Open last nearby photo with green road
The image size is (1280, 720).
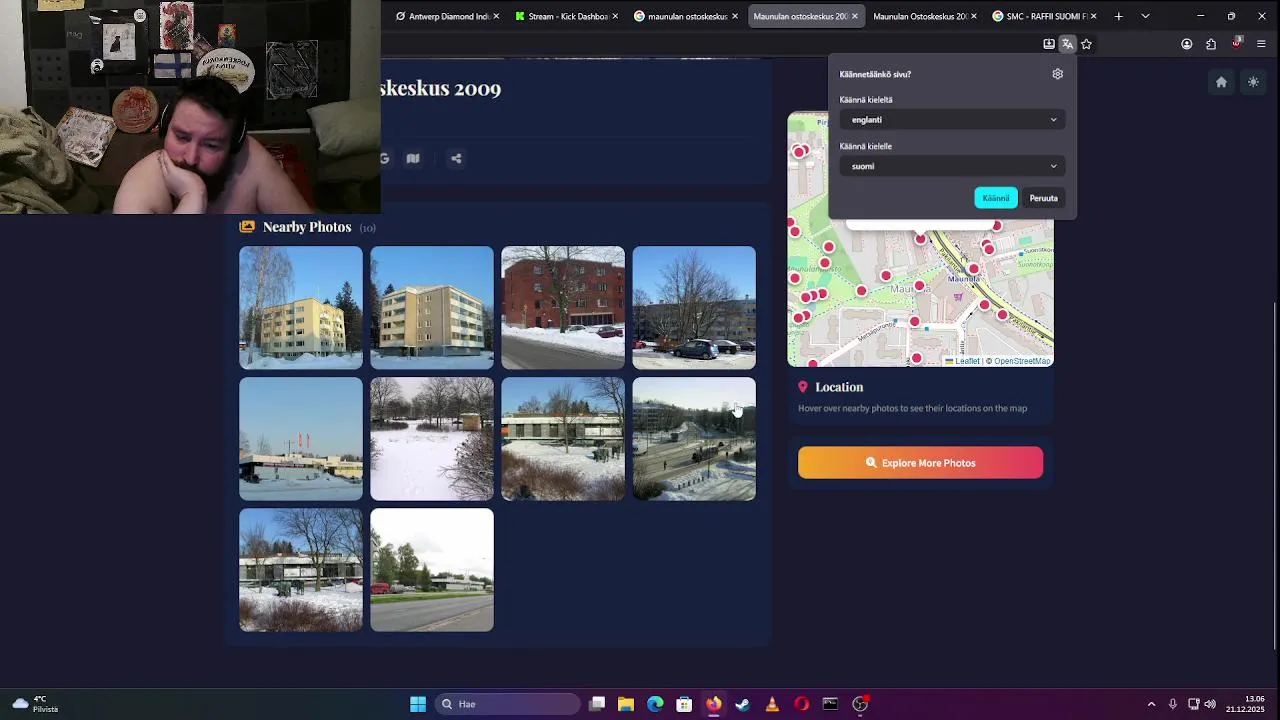click(432, 570)
